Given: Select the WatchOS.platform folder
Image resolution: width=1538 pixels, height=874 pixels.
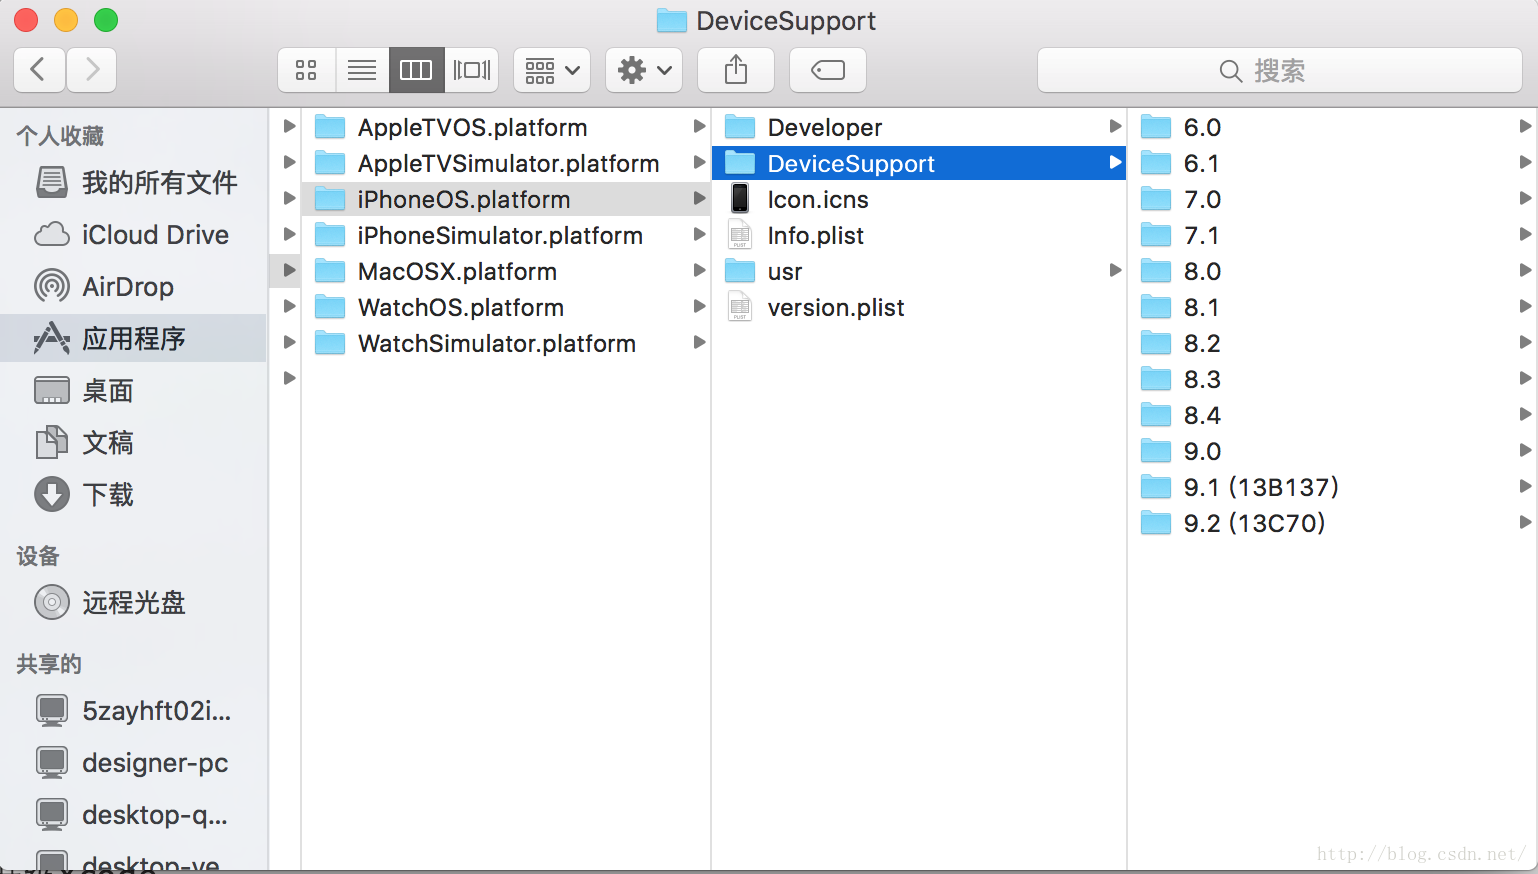Looking at the screenshot, I should 506,307.
